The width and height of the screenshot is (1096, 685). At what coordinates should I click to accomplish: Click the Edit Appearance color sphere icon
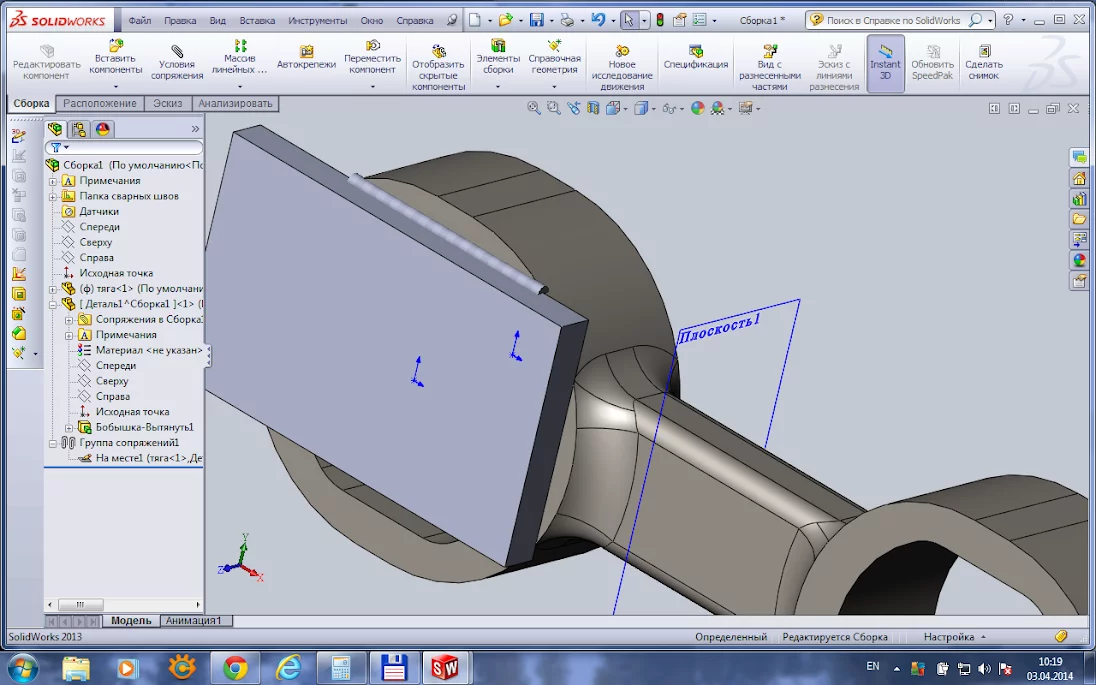[698, 108]
